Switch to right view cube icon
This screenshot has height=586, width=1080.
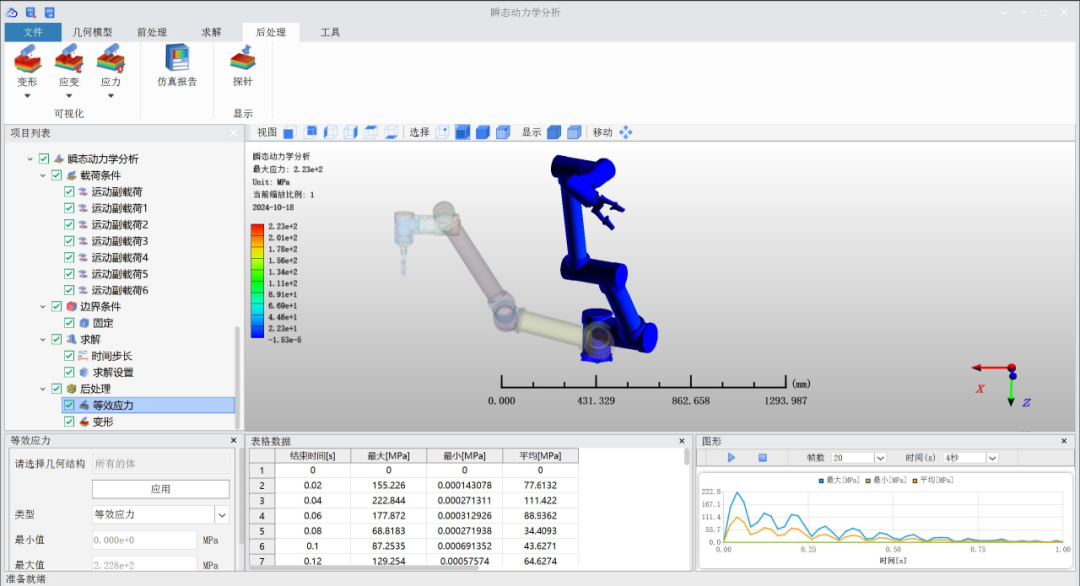click(x=351, y=132)
